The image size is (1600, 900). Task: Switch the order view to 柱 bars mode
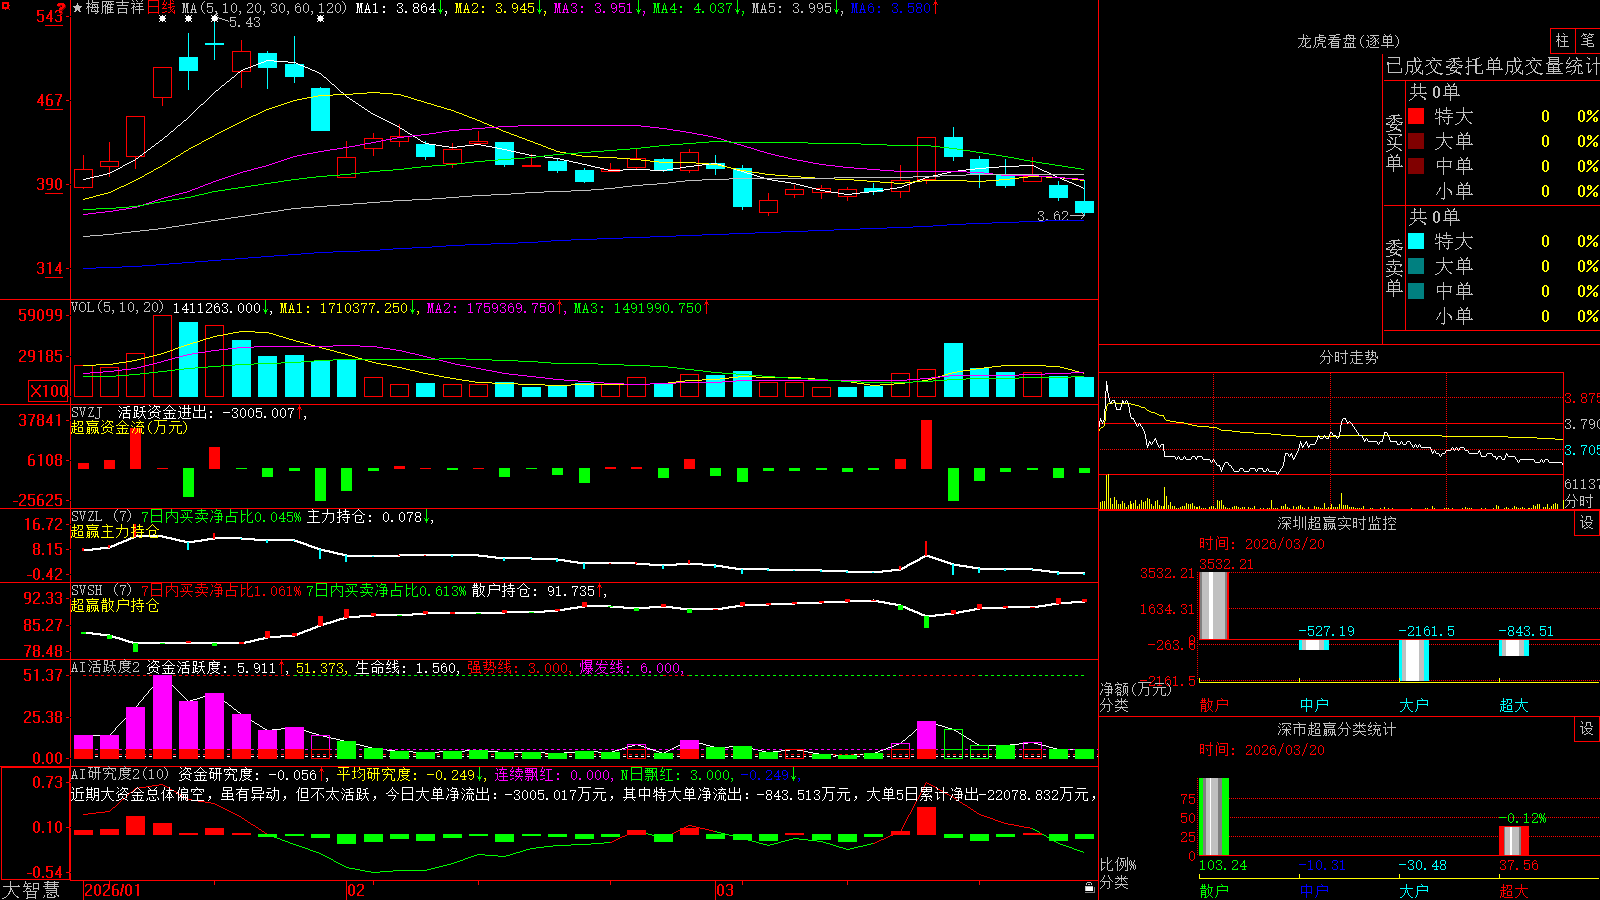(1562, 41)
